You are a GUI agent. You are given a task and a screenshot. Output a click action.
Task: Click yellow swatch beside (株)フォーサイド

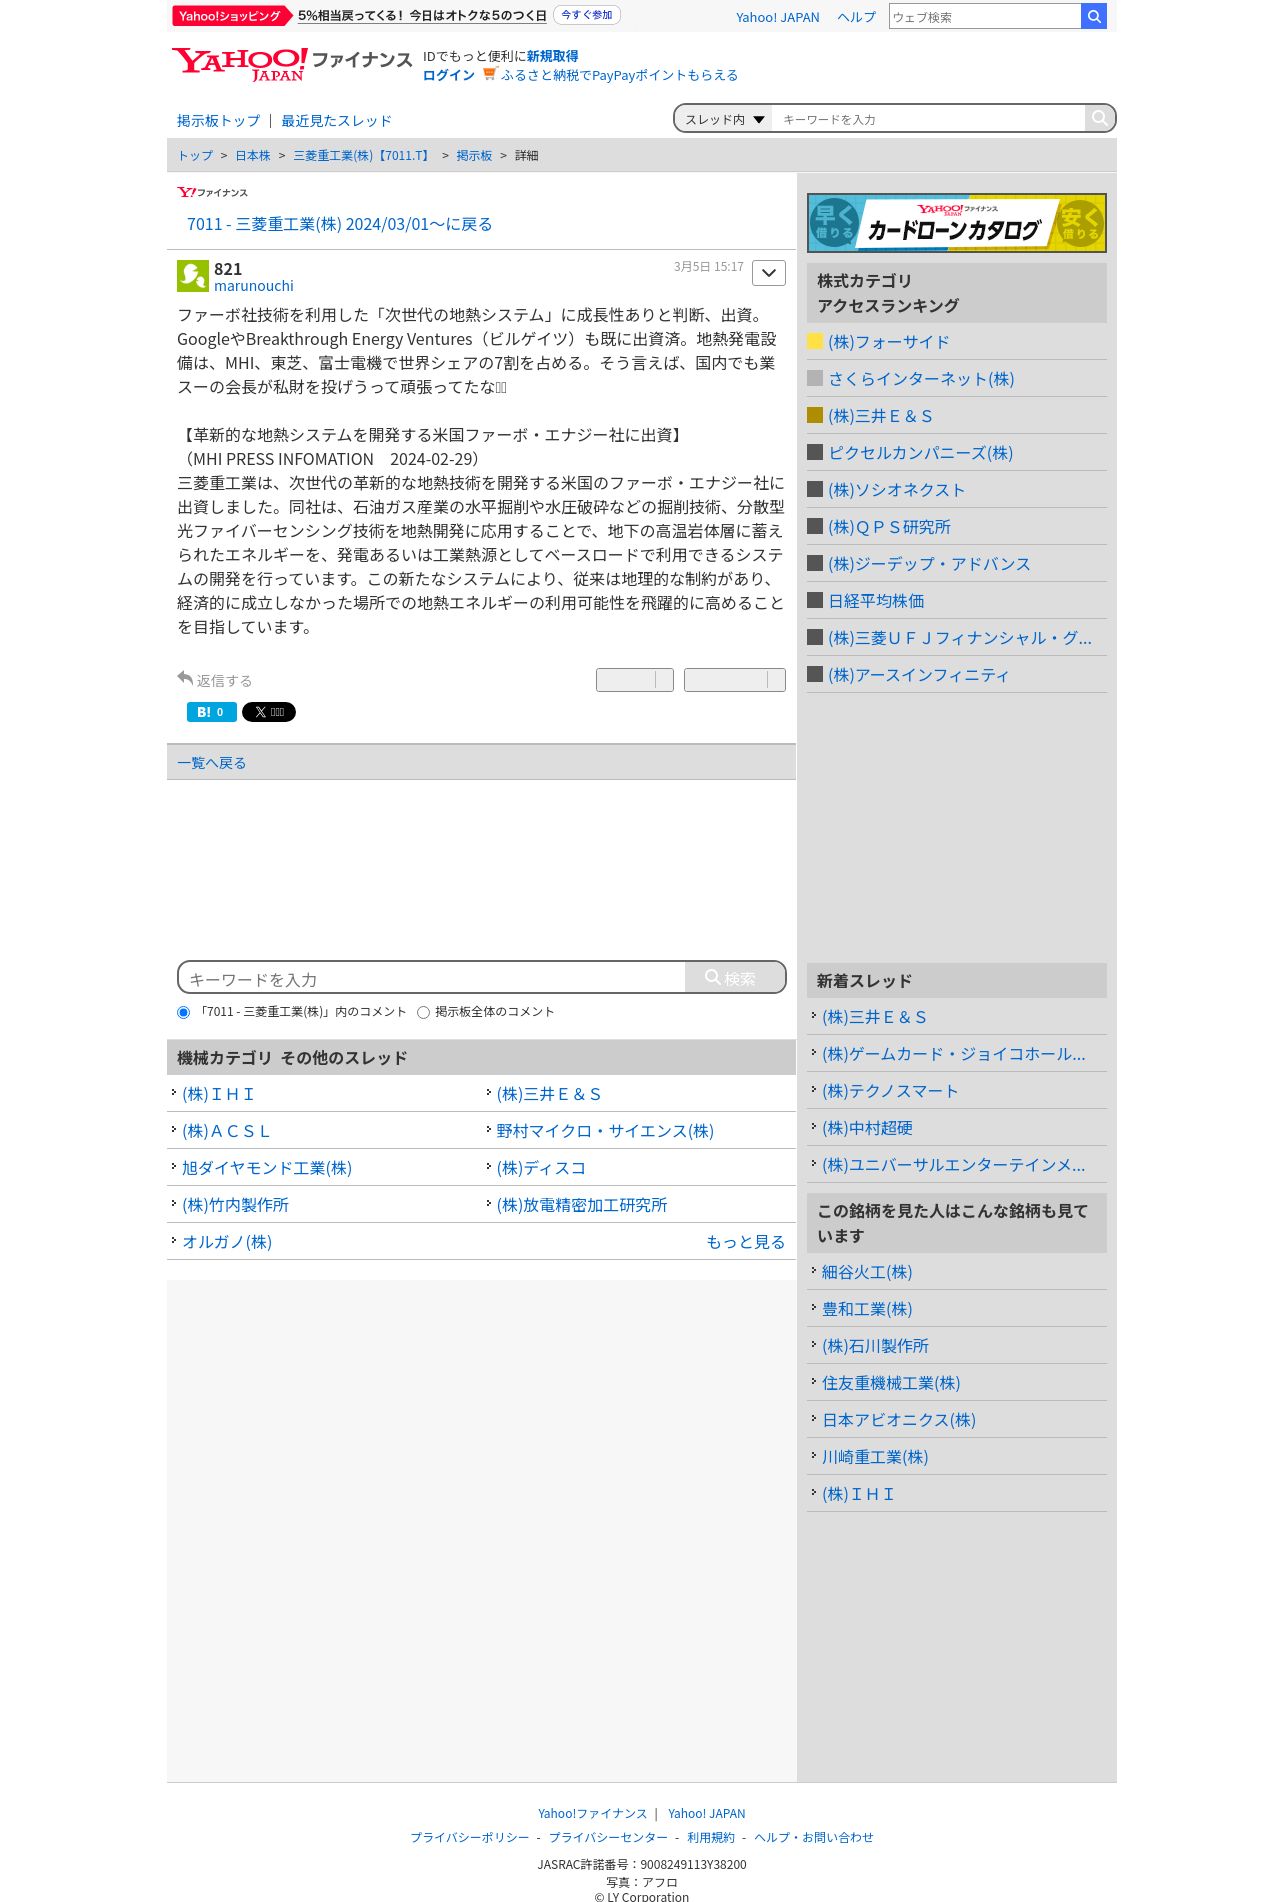(815, 341)
